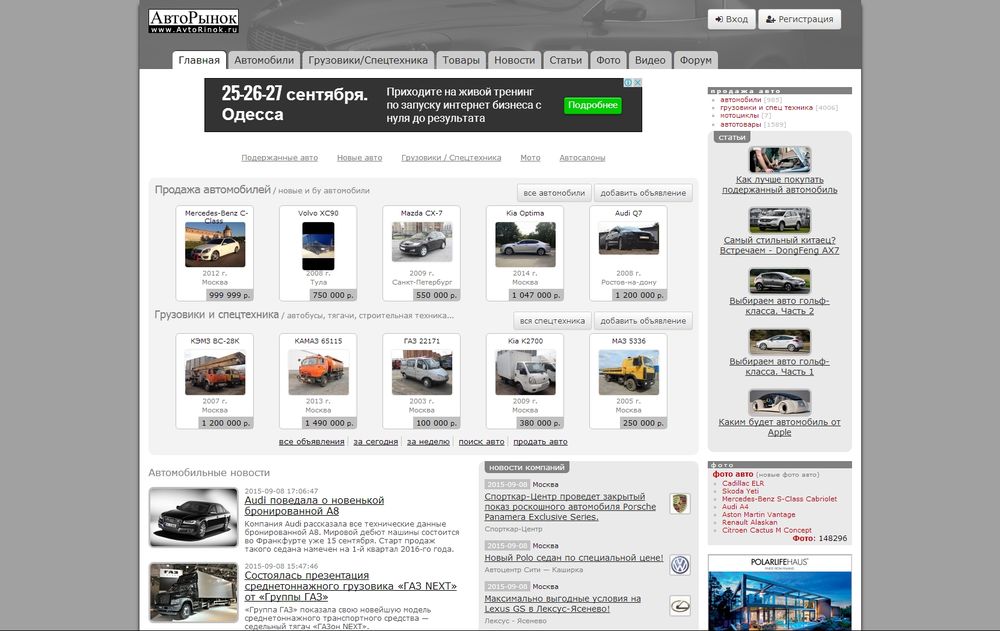Click the Porsche logo beside news item

[680, 503]
